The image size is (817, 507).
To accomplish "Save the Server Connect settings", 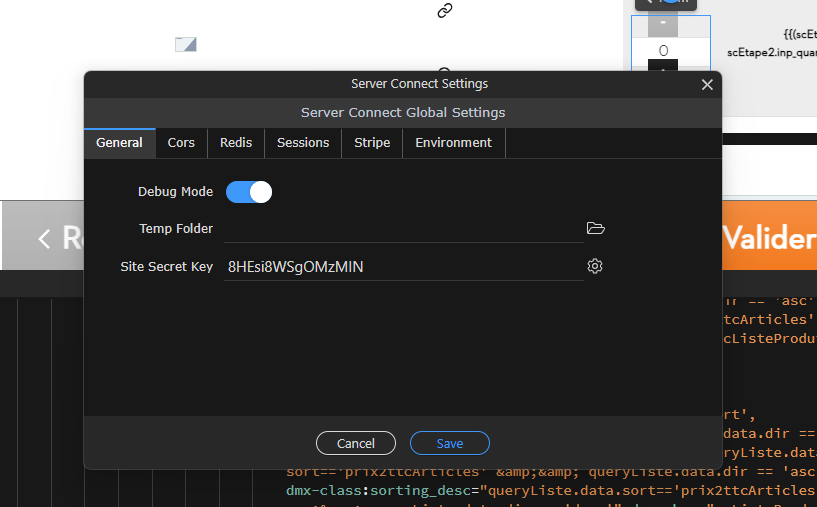I will pyautogui.click(x=449, y=443).
